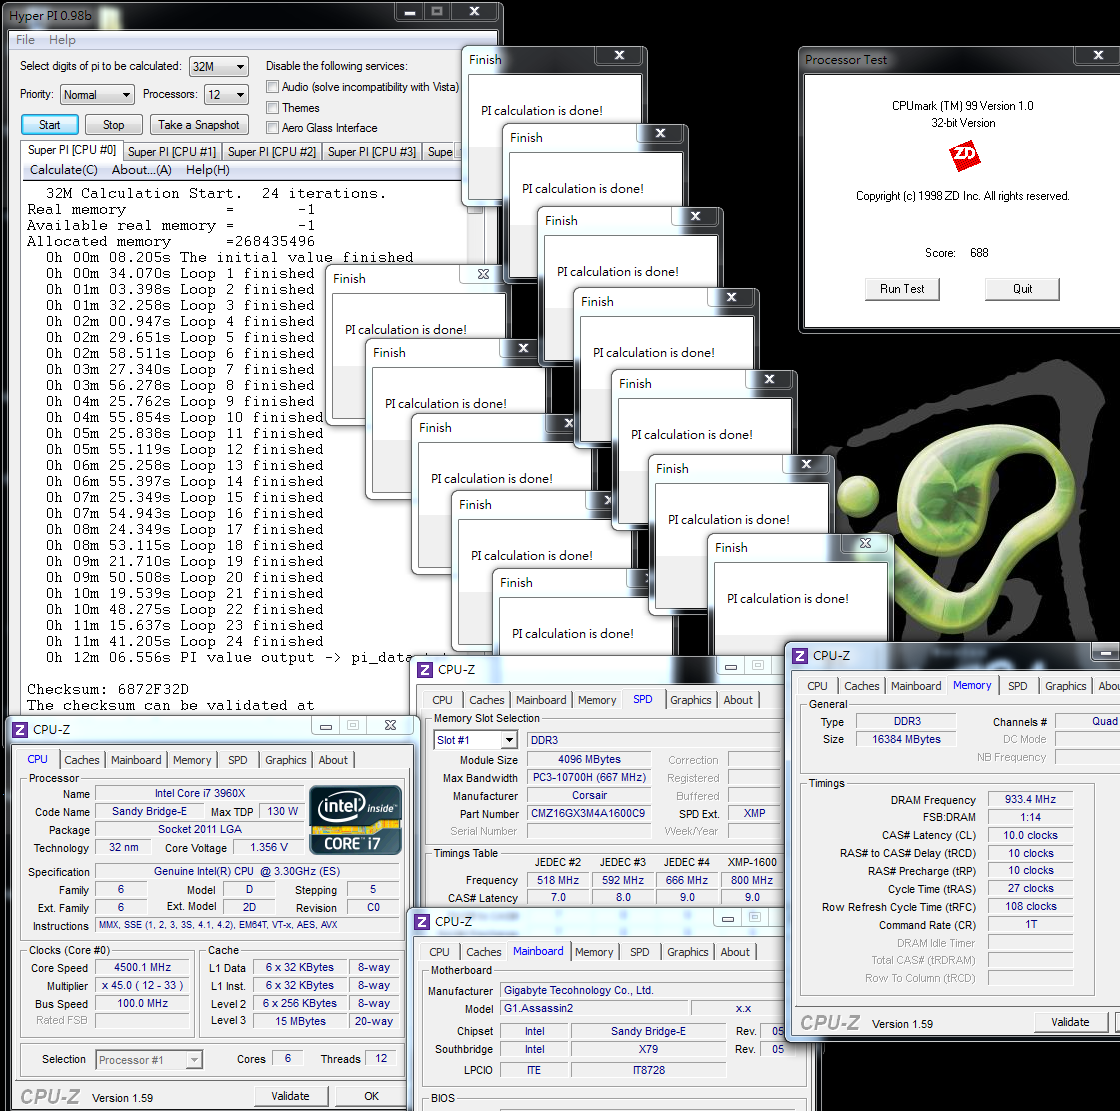Click Quit in Processor Test window

1022,289
